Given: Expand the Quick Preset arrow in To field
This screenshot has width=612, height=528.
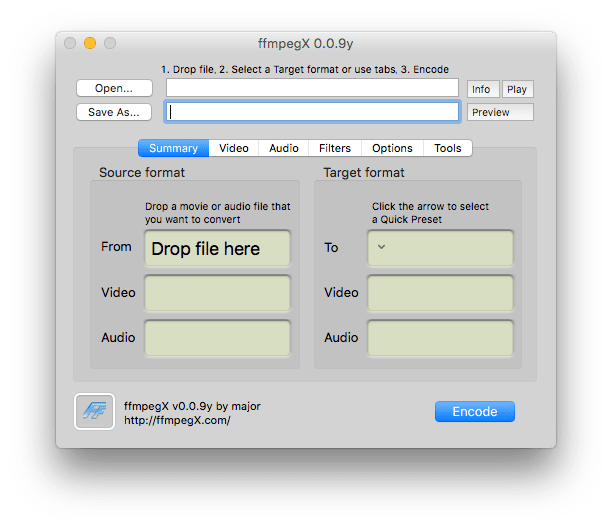Looking at the screenshot, I should point(381,247).
